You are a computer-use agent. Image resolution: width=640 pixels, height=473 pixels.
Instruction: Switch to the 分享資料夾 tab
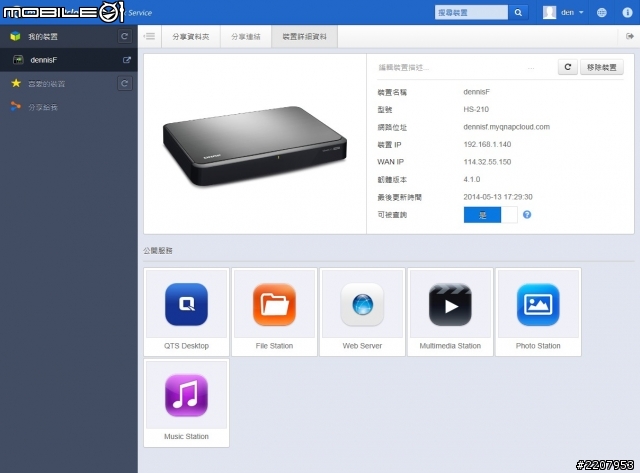pos(191,36)
